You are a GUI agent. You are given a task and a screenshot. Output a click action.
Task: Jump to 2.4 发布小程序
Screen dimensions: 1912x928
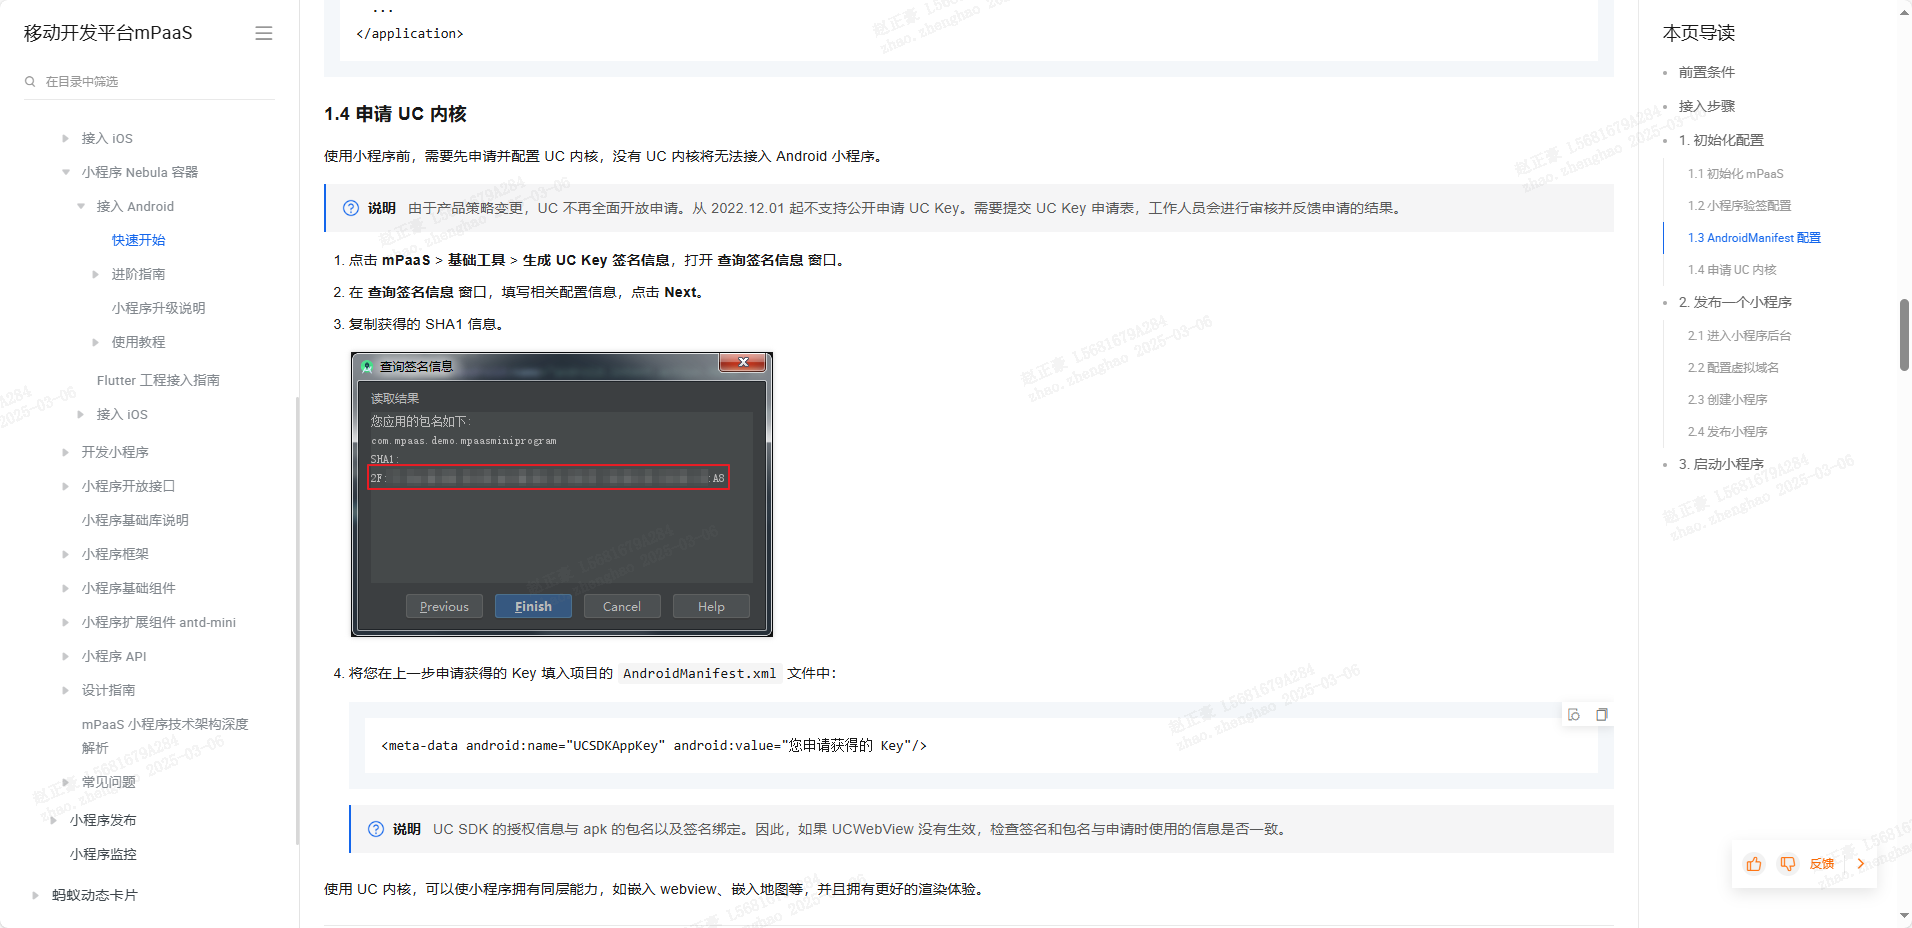coord(1727,432)
